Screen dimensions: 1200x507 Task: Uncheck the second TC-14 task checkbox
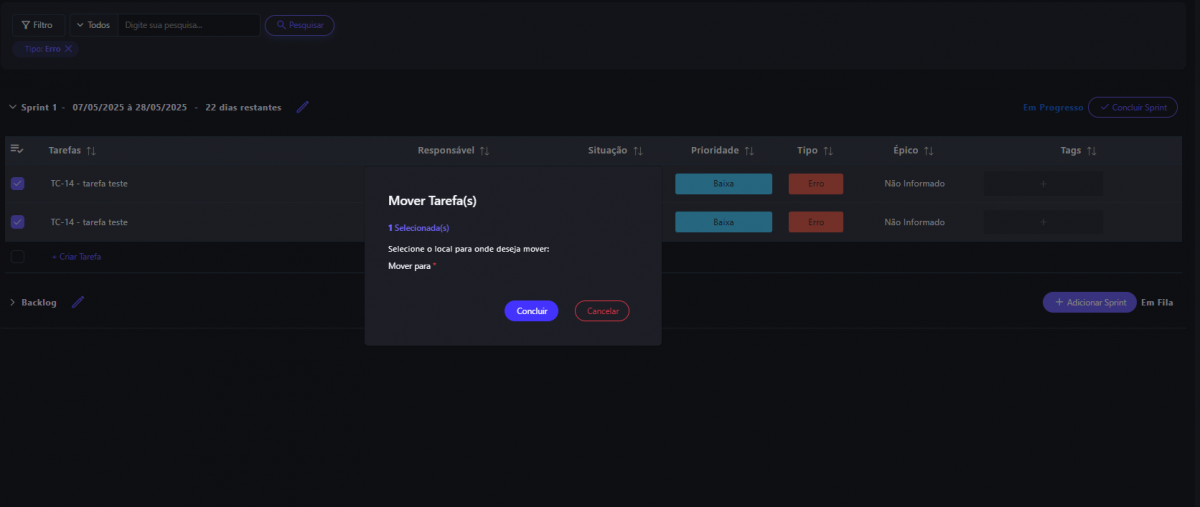17,222
